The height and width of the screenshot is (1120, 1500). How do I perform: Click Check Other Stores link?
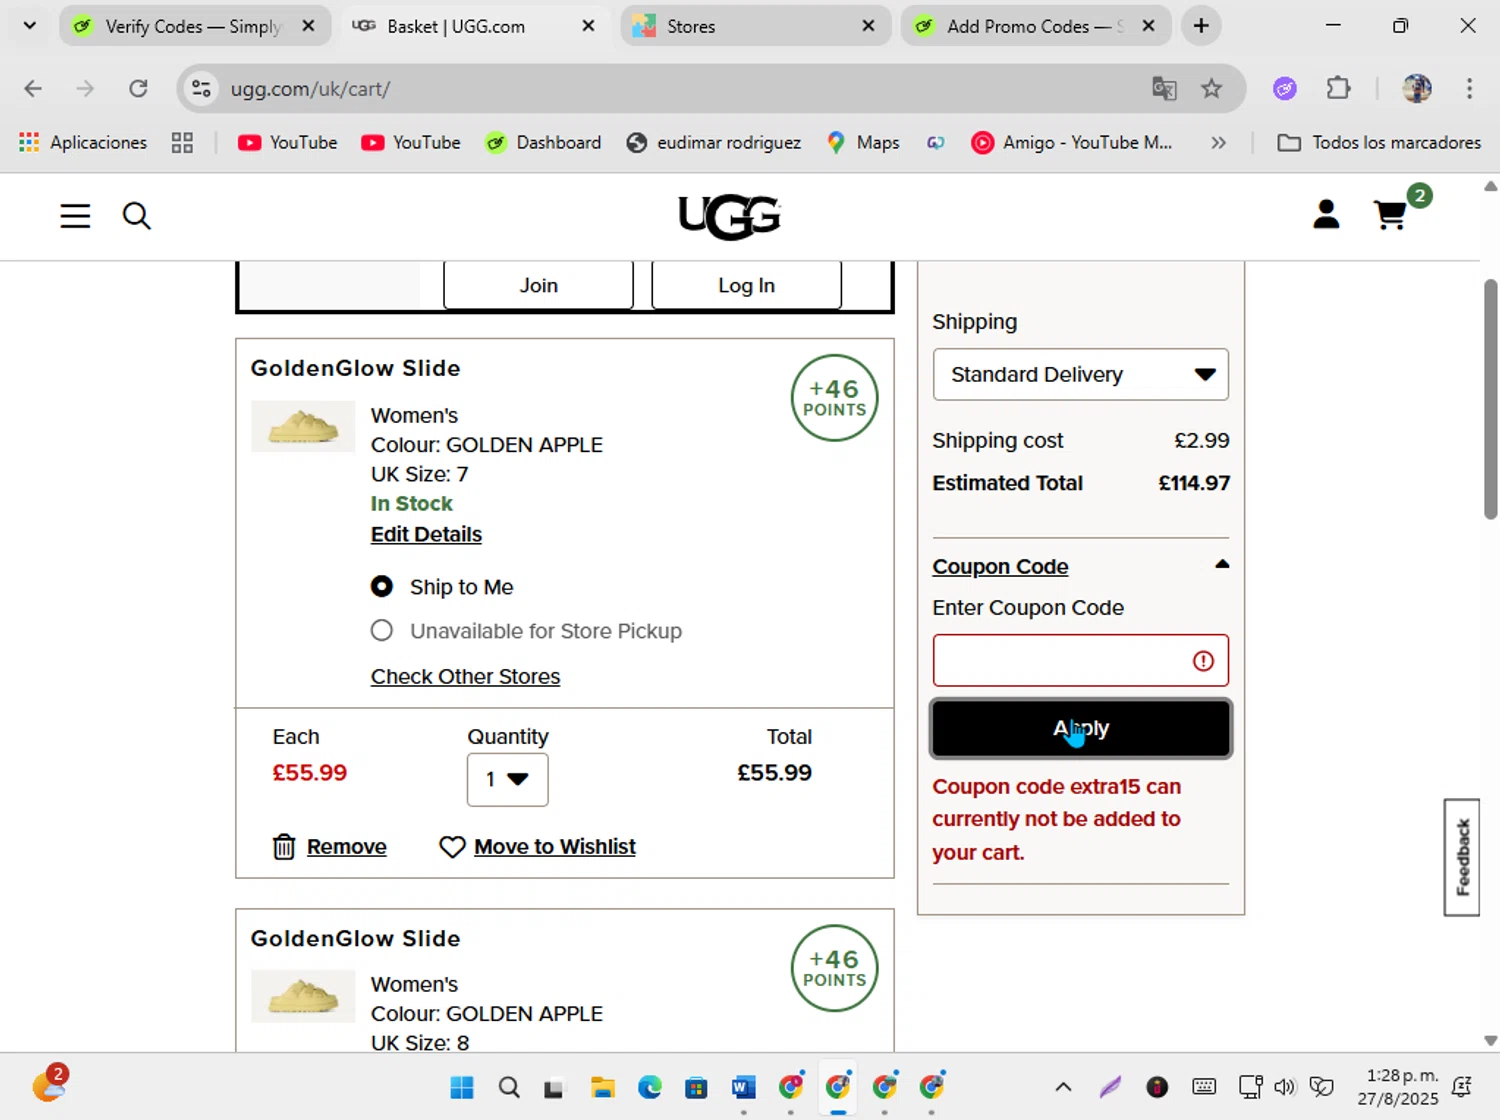[465, 677]
